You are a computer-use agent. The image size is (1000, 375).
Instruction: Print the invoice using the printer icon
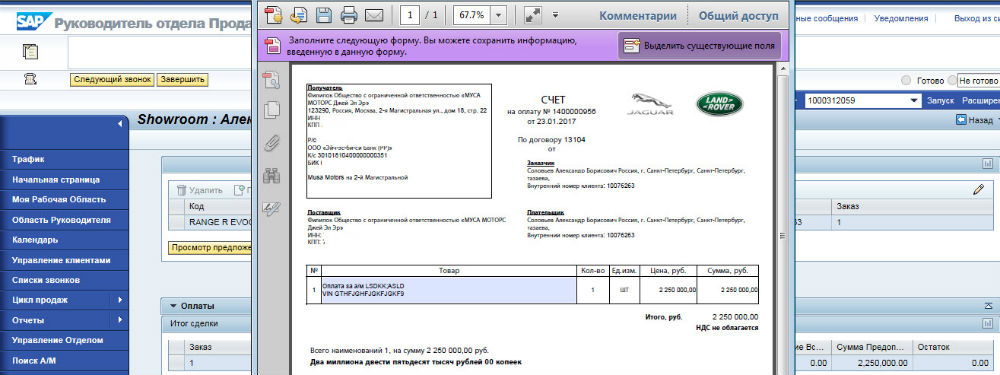348,14
